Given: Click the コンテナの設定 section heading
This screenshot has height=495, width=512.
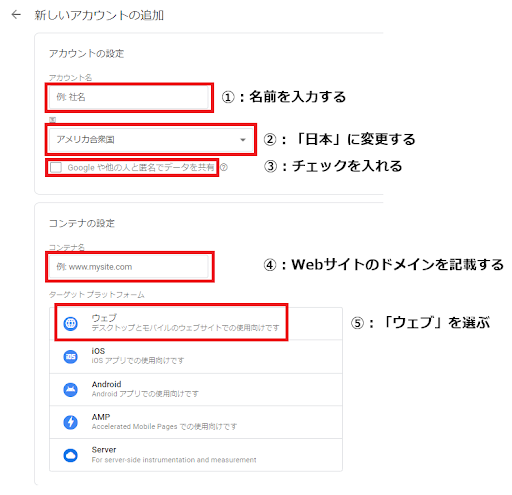Looking at the screenshot, I should point(82,223).
